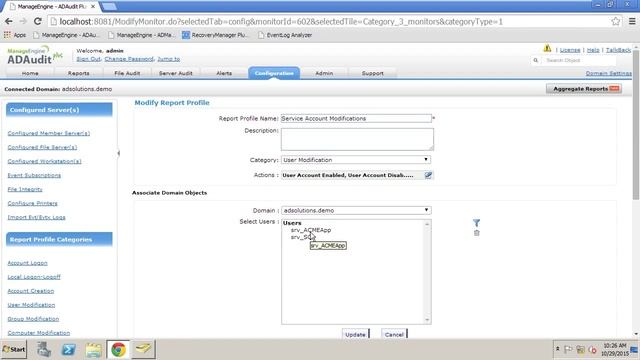Screen dimensions: 640x360
Task: Bookmark page with the star icon
Action: point(616,22)
